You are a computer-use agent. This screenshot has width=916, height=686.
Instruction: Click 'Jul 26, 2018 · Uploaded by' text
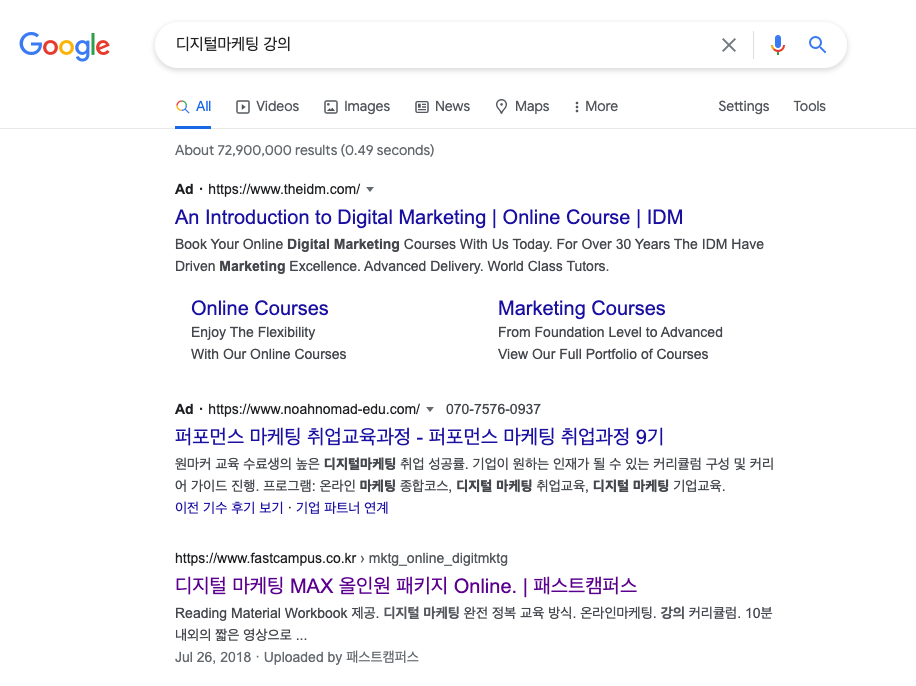coord(258,657)
